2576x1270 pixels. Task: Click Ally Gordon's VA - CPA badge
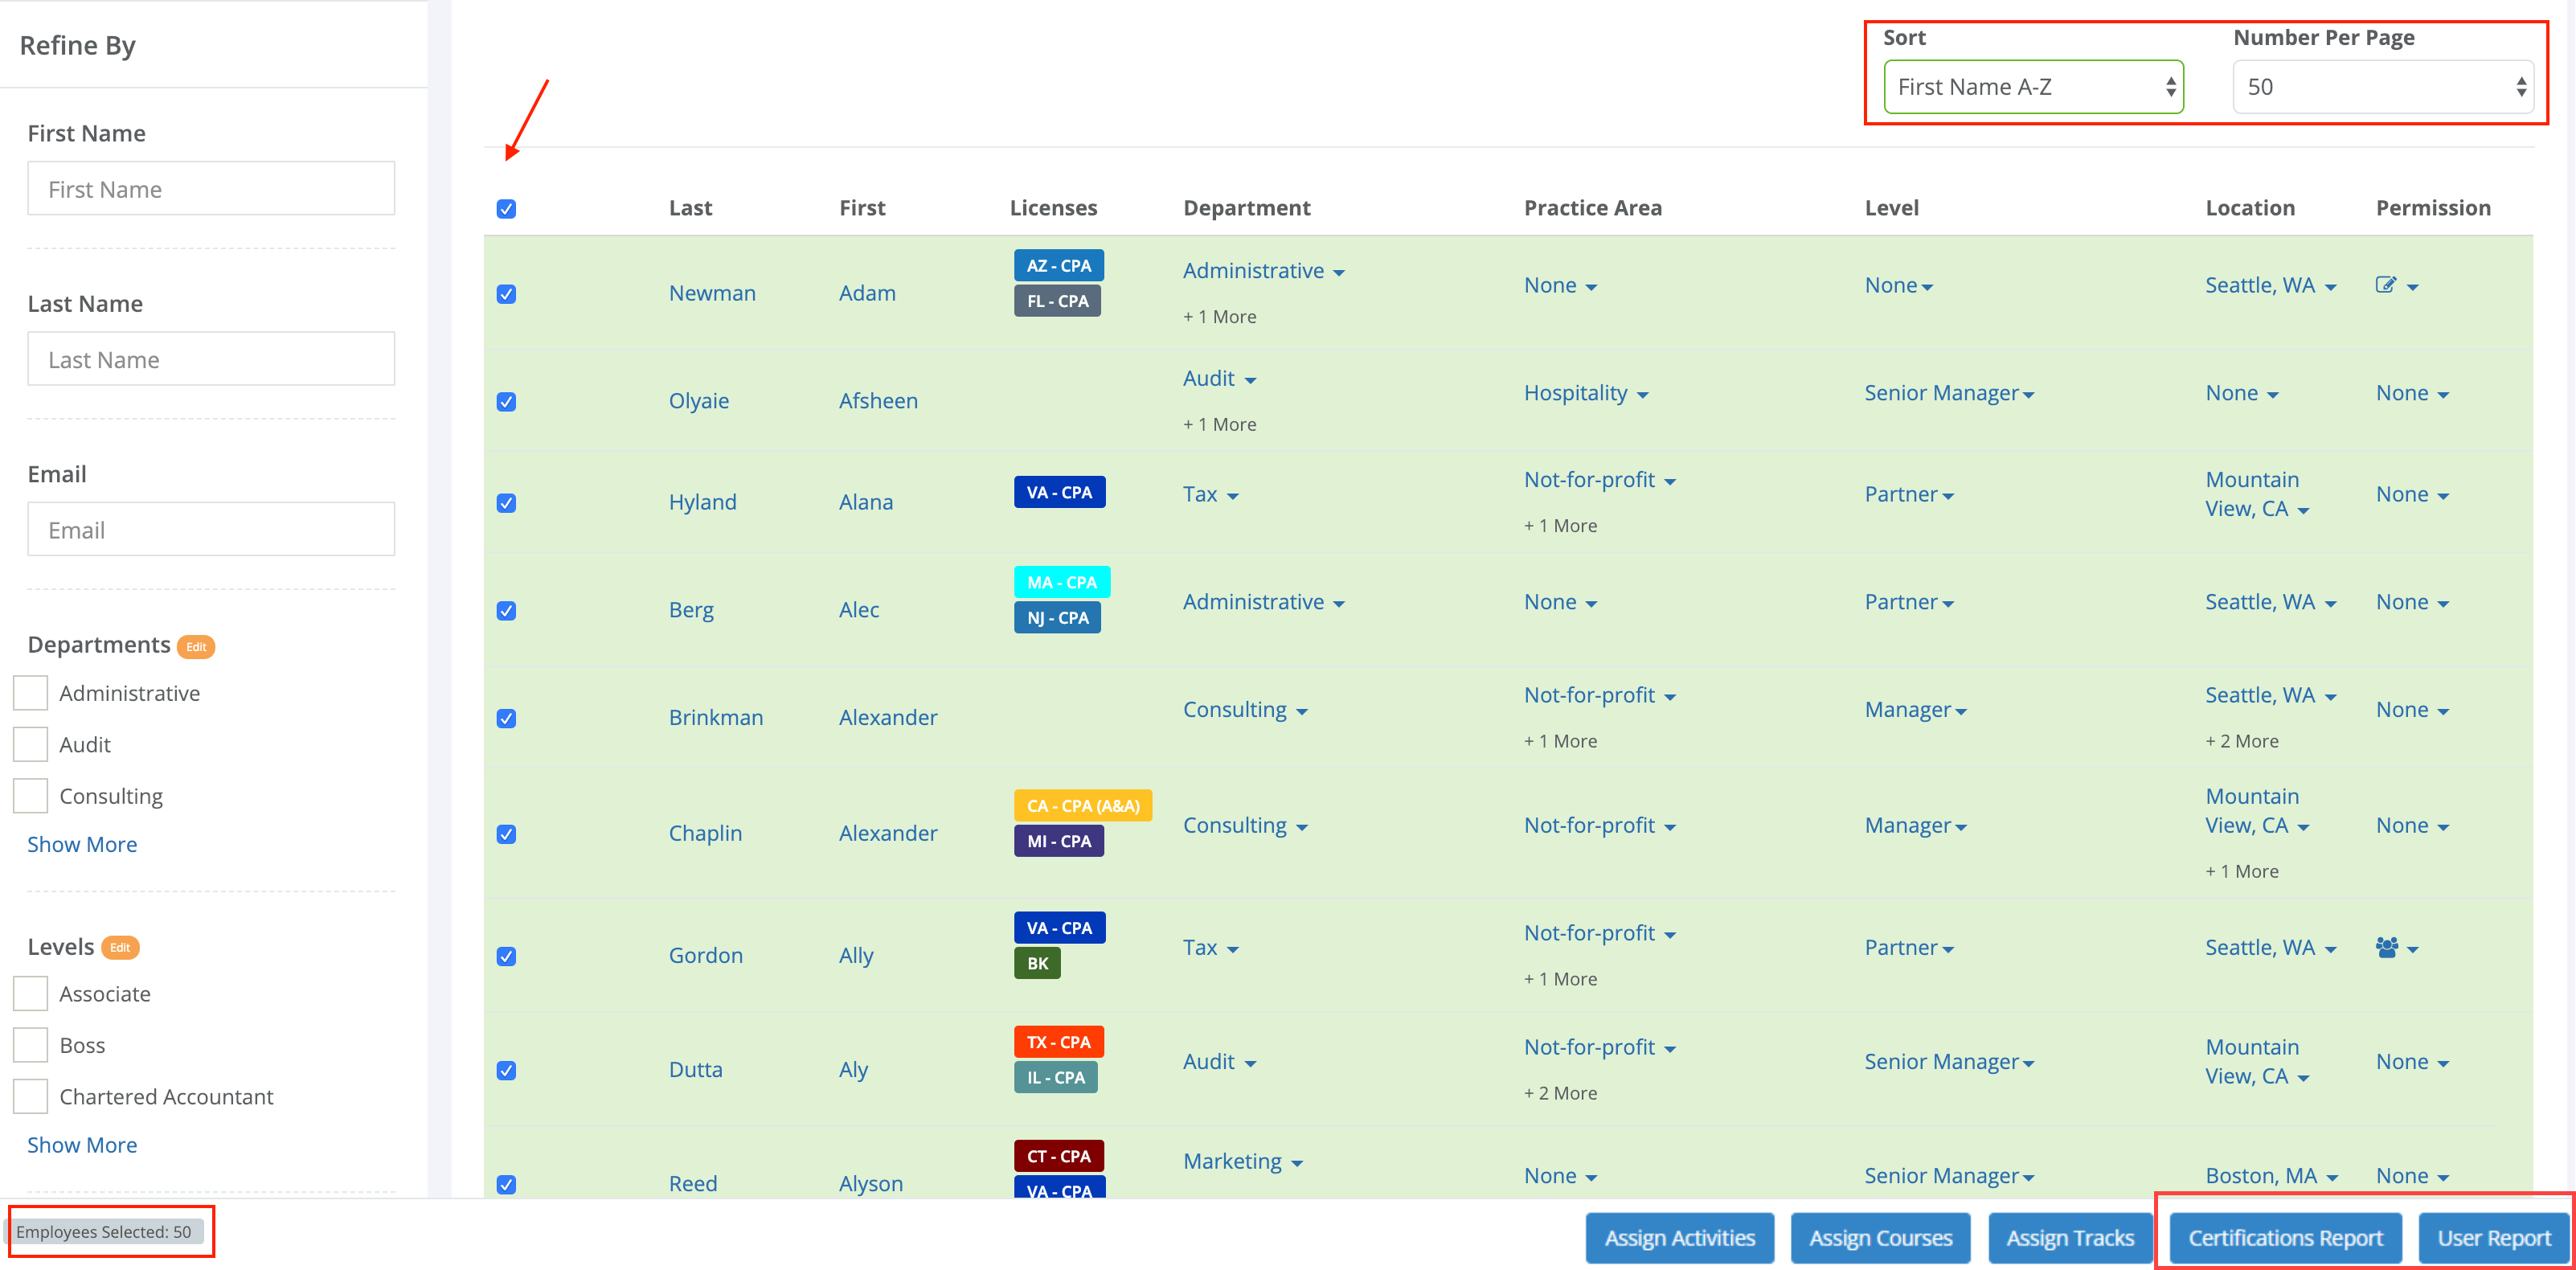coord(1059,928)
